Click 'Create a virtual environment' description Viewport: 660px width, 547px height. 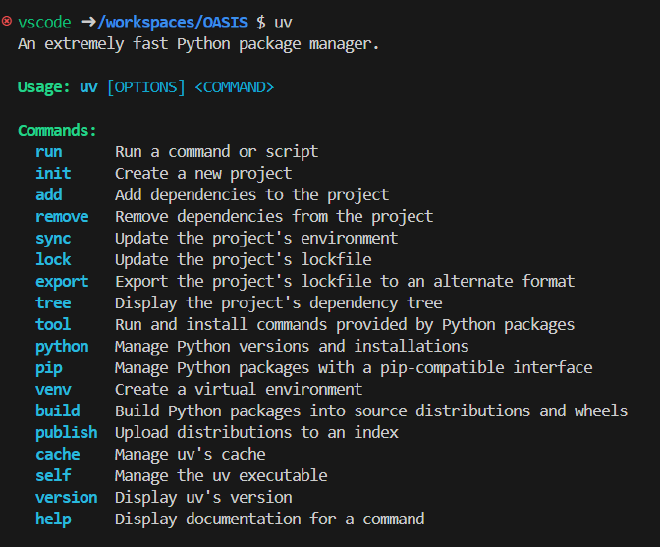coord(239,390)
